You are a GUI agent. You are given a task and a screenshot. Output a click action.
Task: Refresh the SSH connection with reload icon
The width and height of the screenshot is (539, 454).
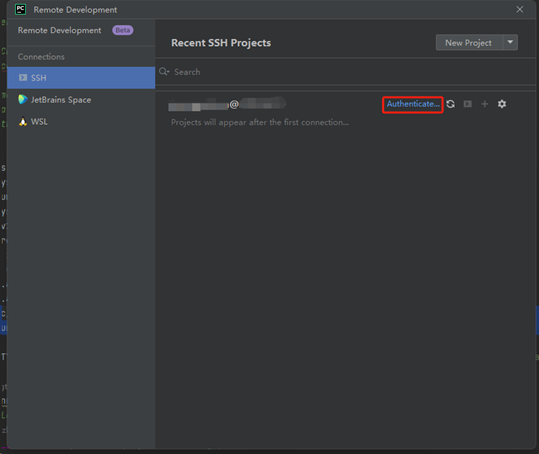(451, 104)
